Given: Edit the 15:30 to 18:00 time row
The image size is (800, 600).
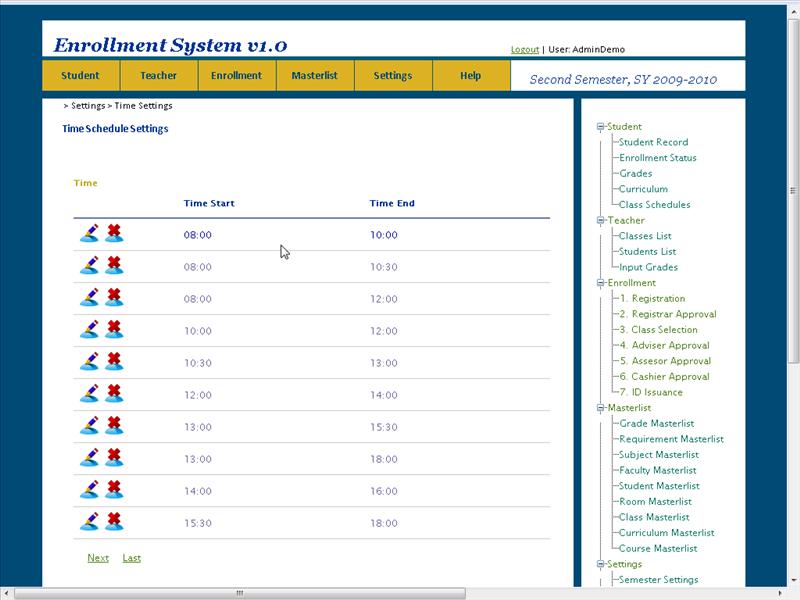Looking at the screenshot, I should [89, 522].
